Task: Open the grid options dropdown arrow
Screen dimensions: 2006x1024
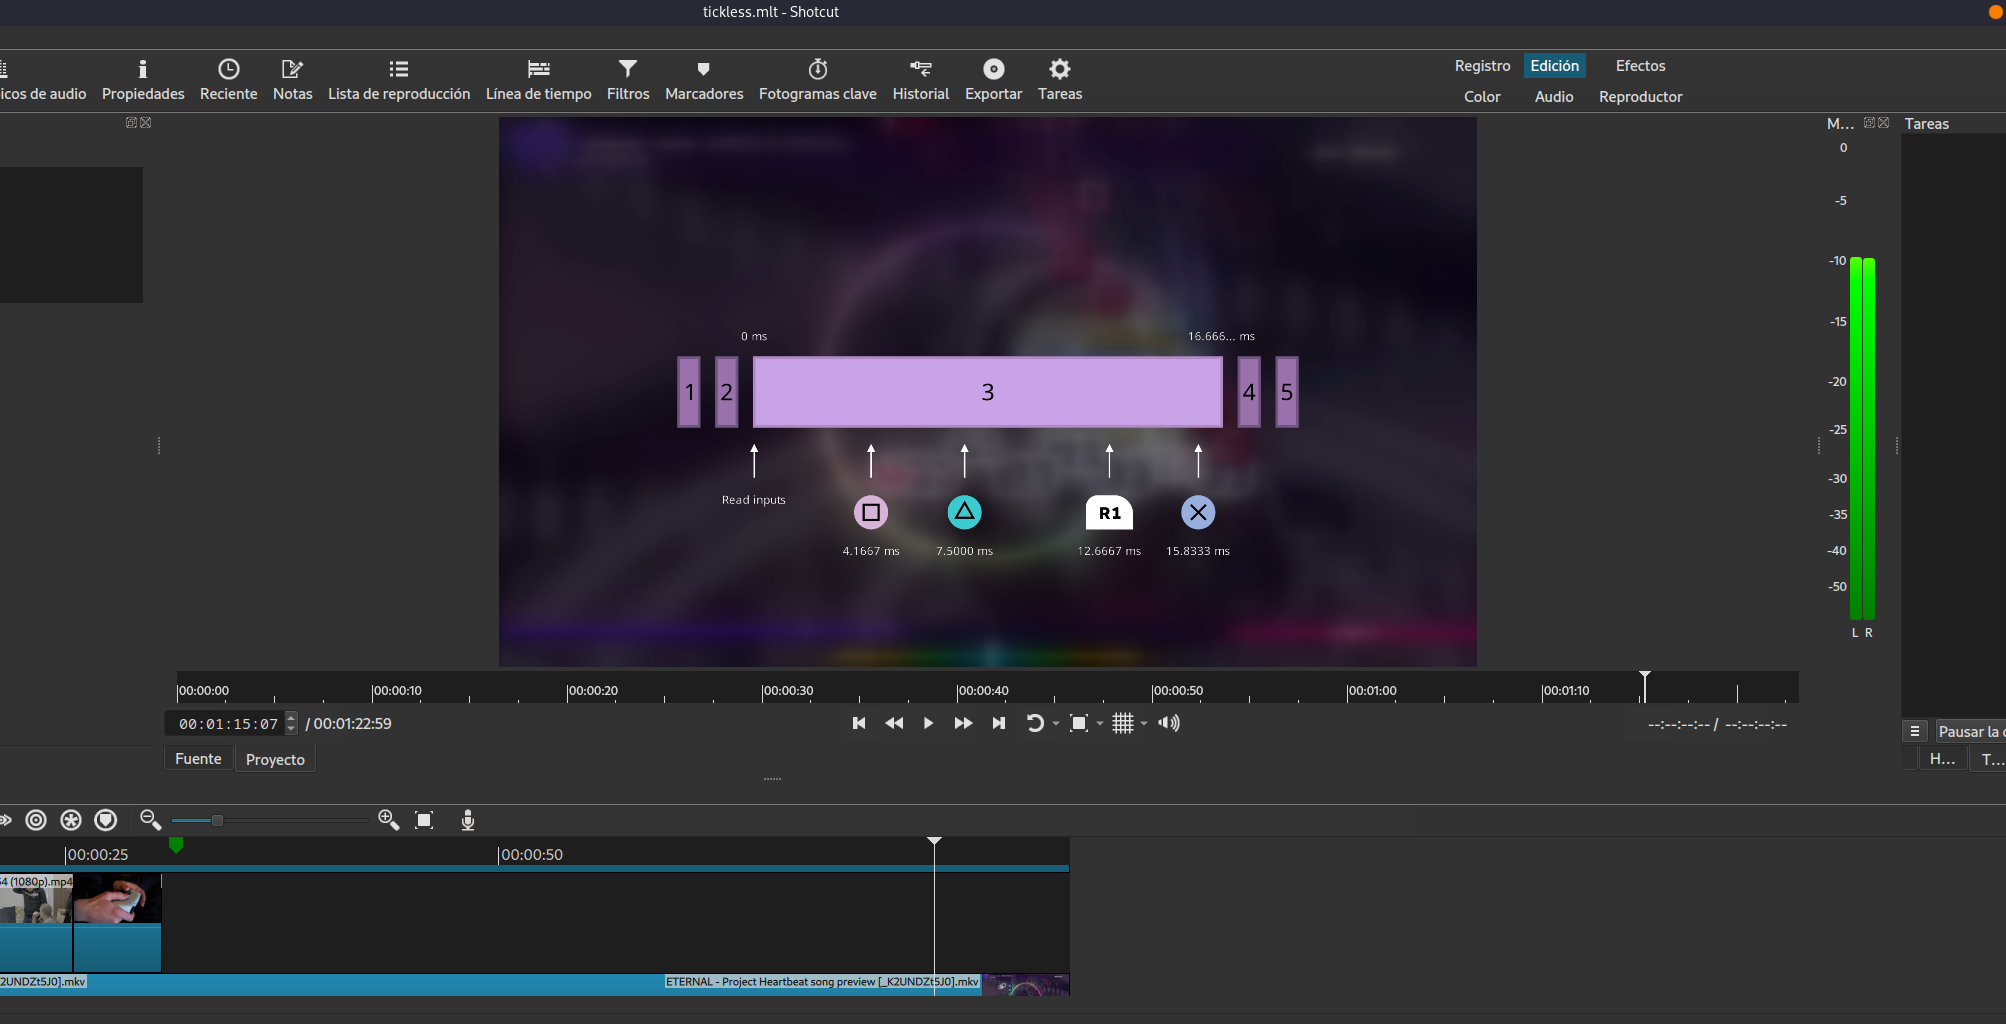Action: [1144, 724]
